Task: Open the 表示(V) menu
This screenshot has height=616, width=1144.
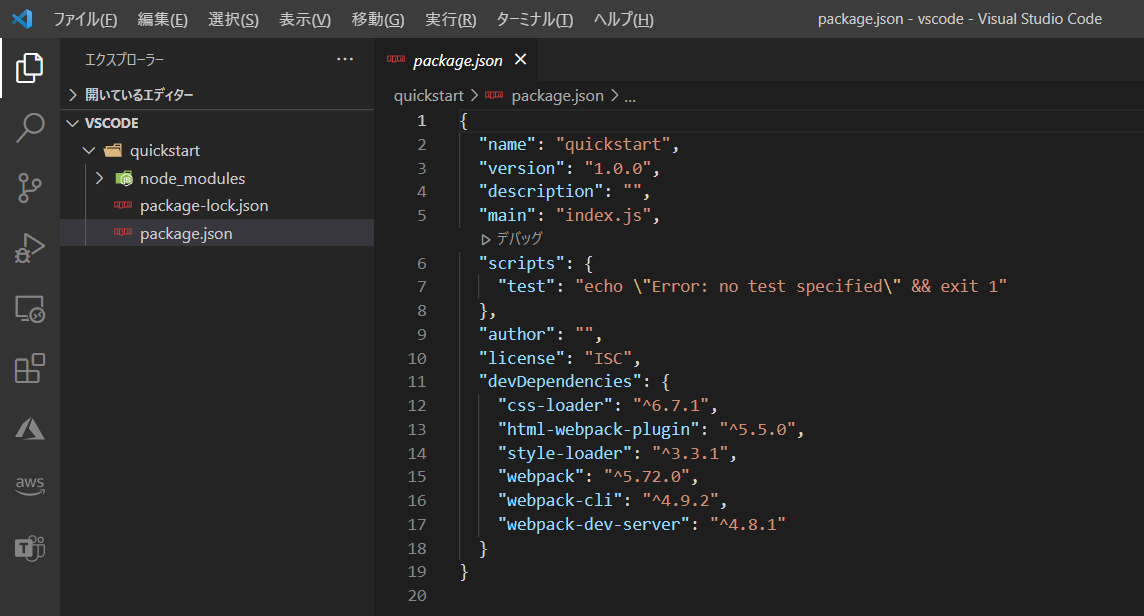Action: click(305, 19)
